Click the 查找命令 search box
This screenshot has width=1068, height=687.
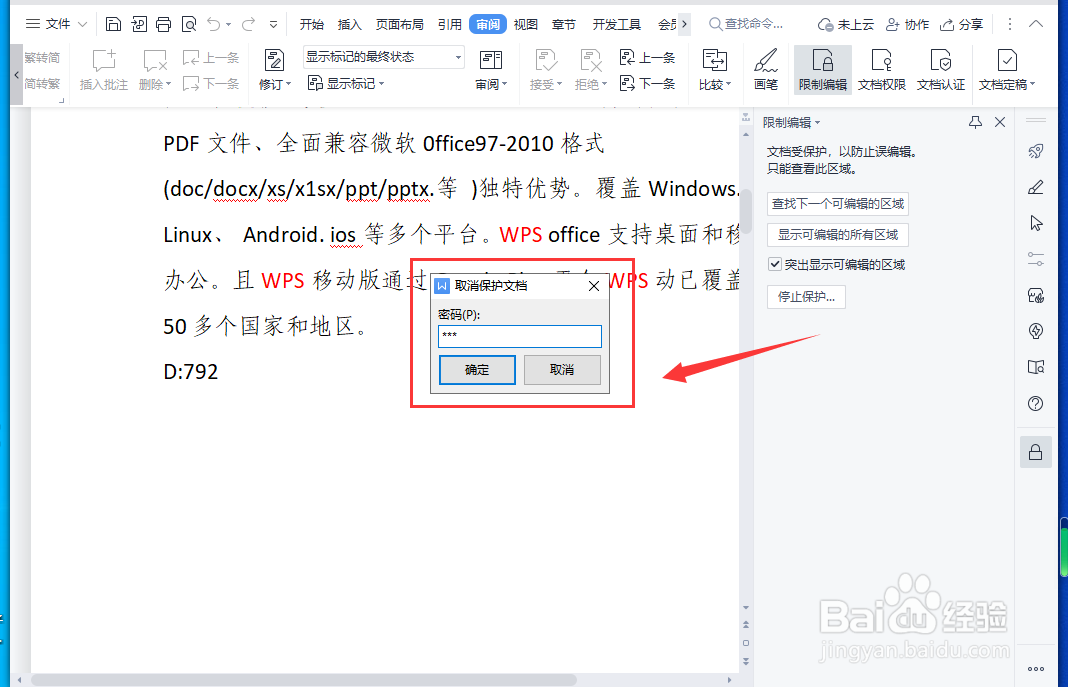[746, 25]
